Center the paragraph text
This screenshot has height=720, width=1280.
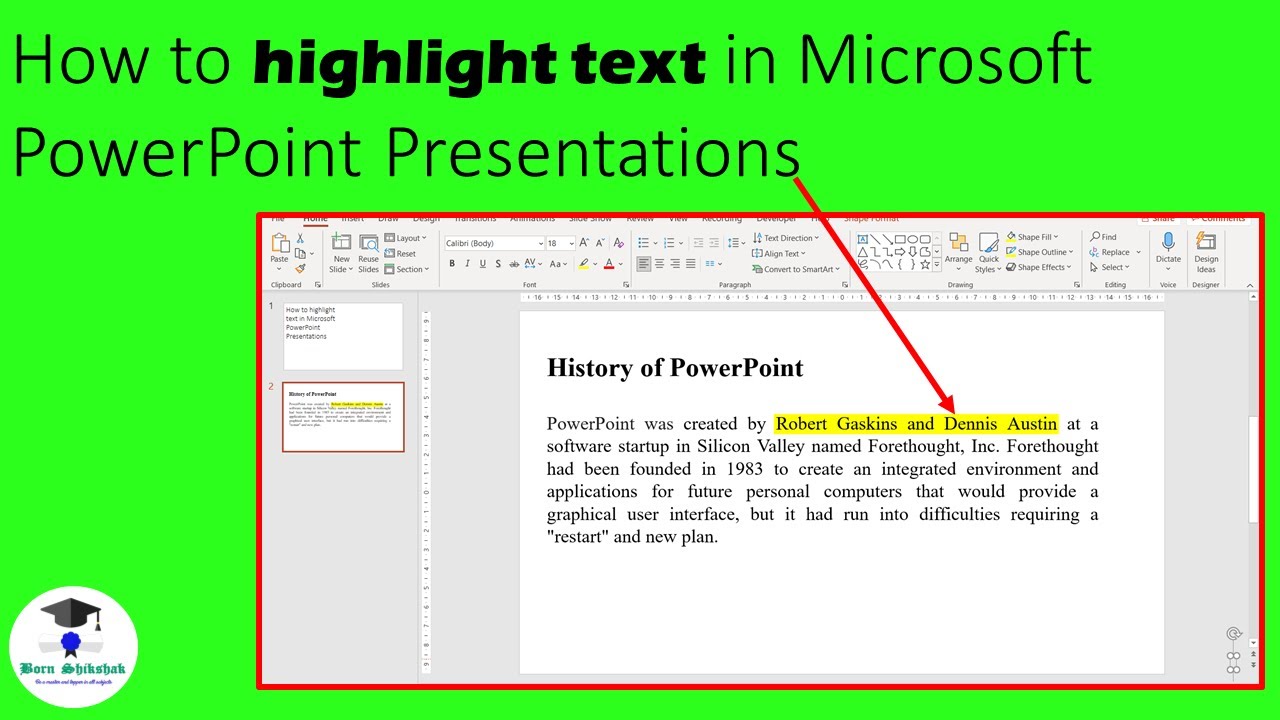tap(660, 264)
